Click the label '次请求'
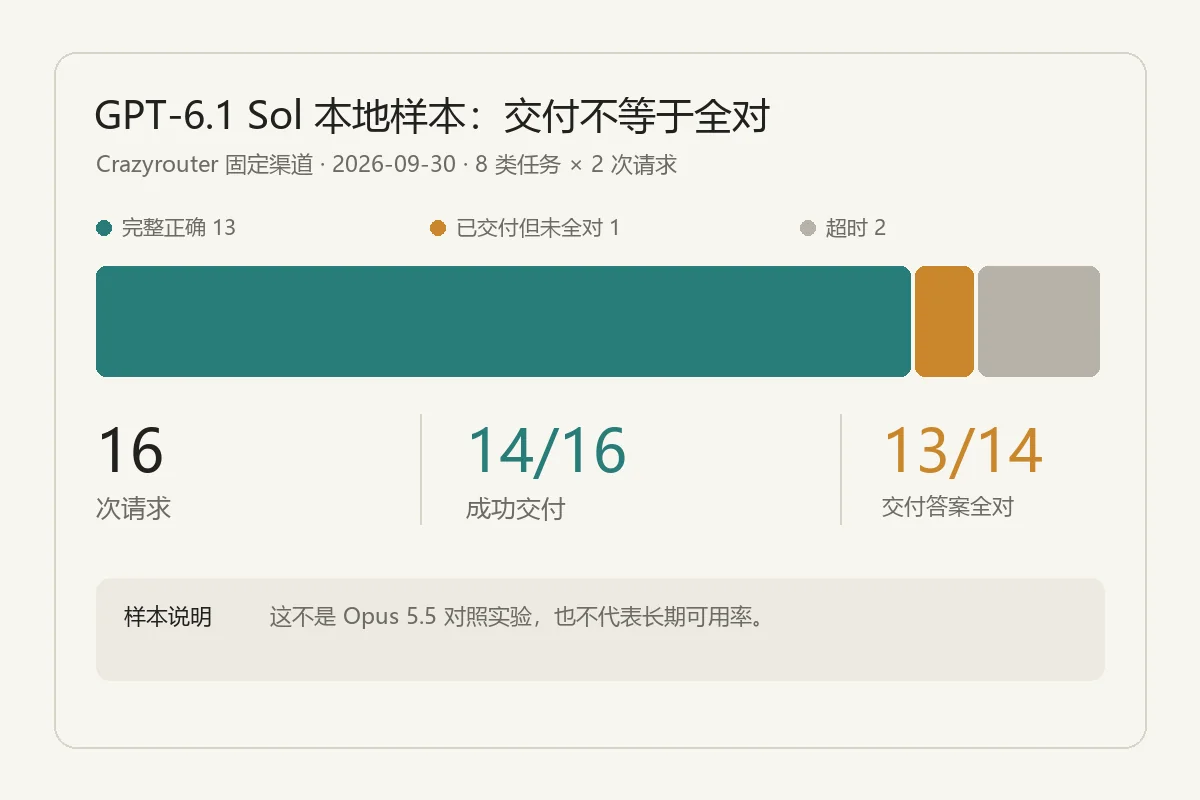1200x800 pixels. [134, 508]
